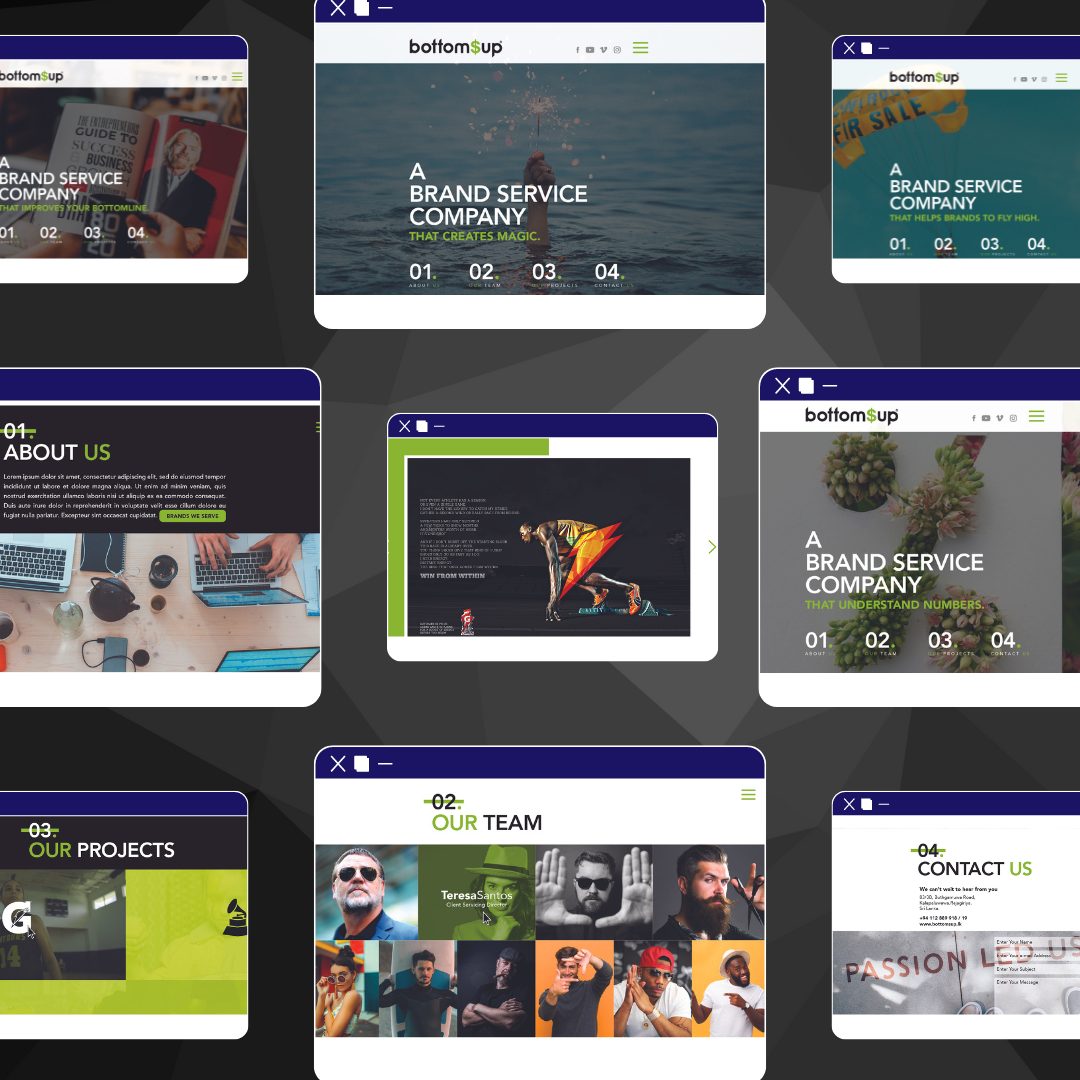The width and height of the screenshot is (1080, 1080).
Task: Select '02. Our Team' in 'Creates Magic' window
Action: coord(485,275)
